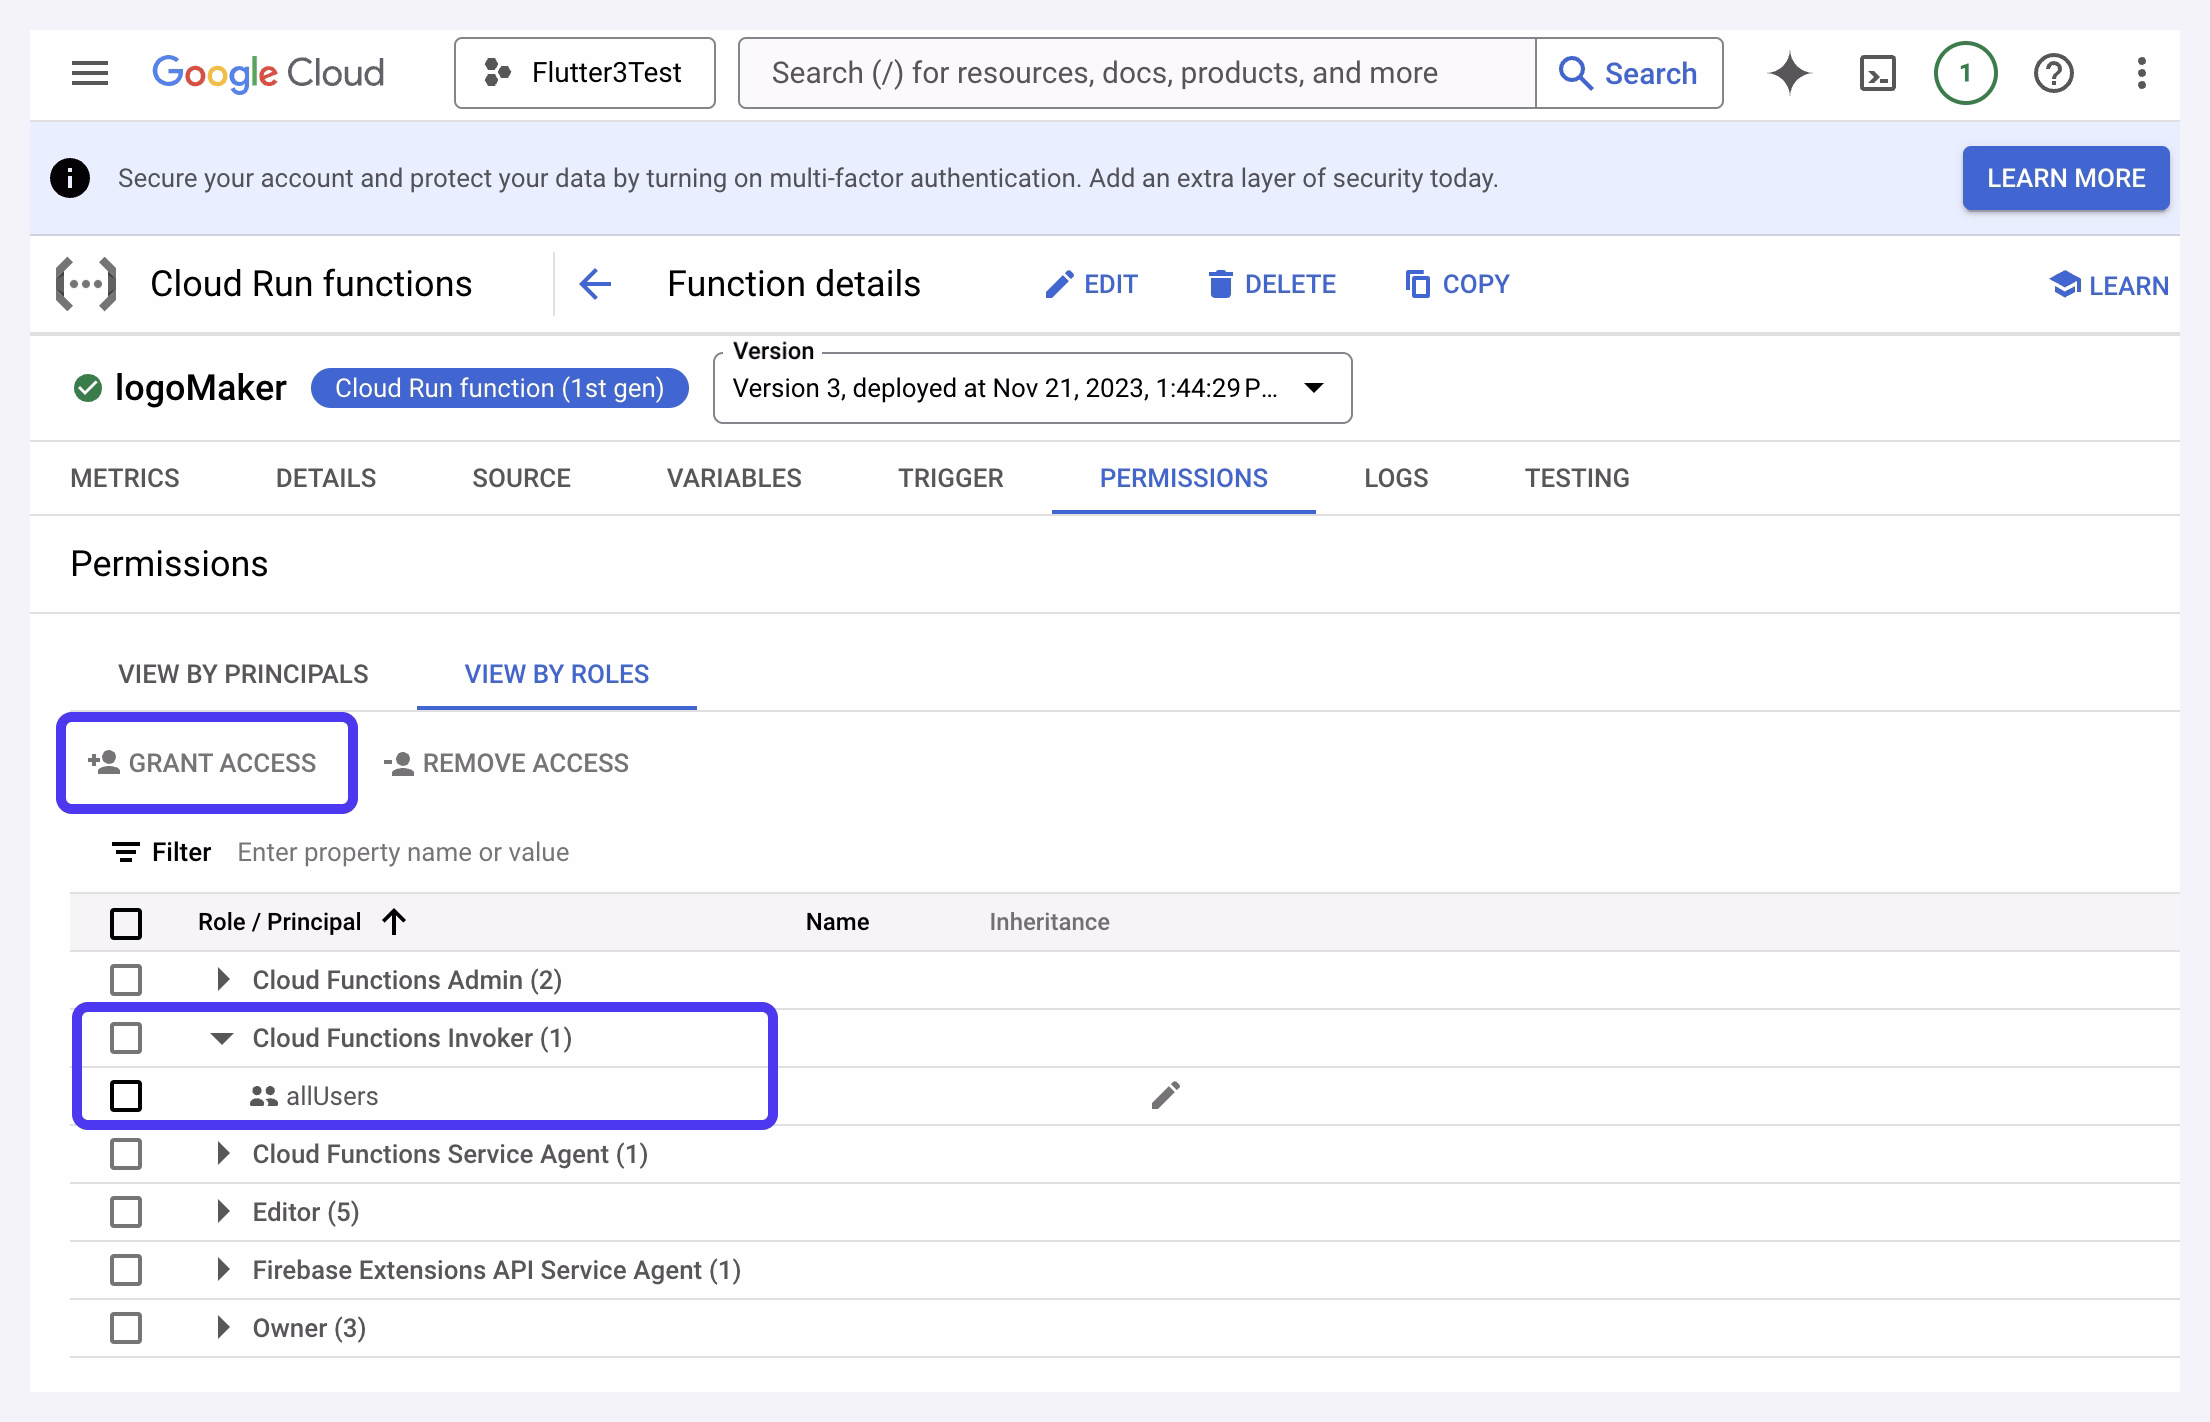The width and height of the screenshot is (2210, 1422).
Task: Check the Owner role checkbox
Action: pos(126,1328)
